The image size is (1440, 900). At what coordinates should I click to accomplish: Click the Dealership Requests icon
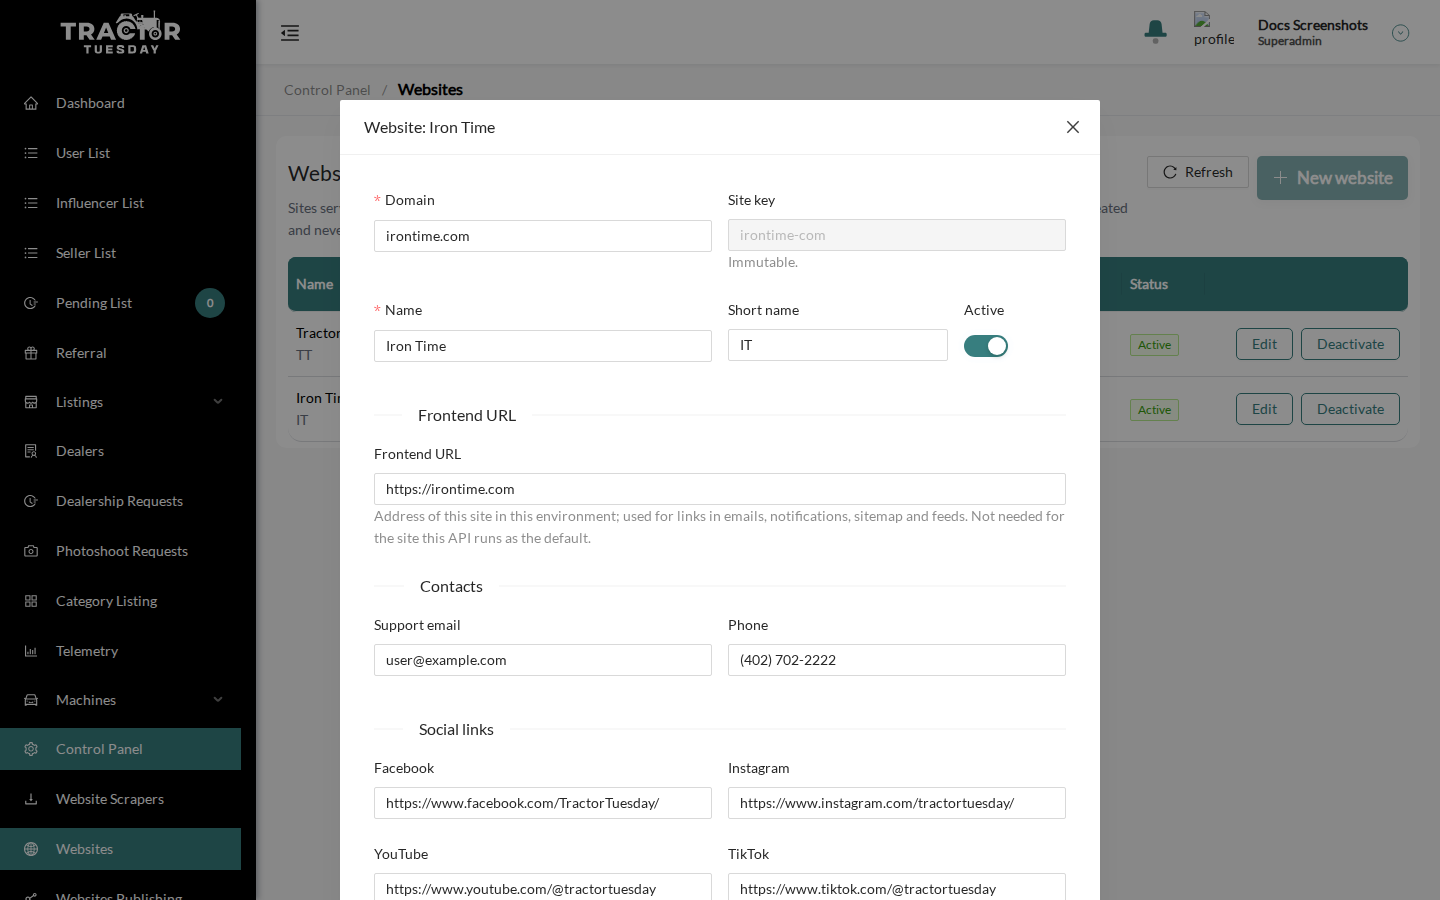pos(31,501)
